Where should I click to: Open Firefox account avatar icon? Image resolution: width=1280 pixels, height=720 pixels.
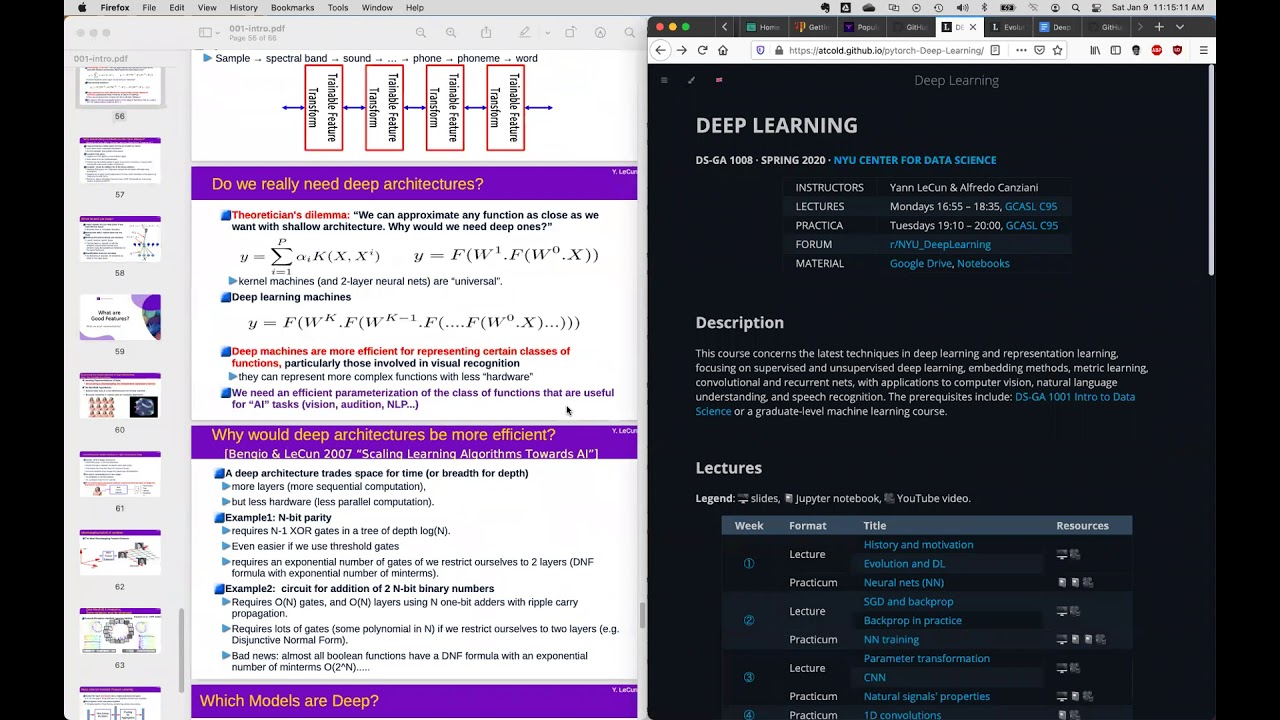1136,50
